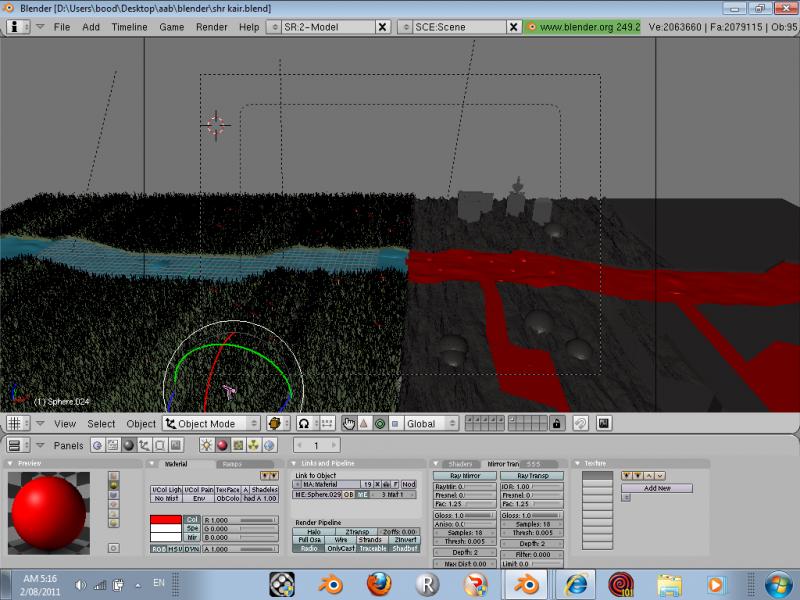Click the Col color button
The height and width of the screenshot is (600, 800).
(192, 520)
